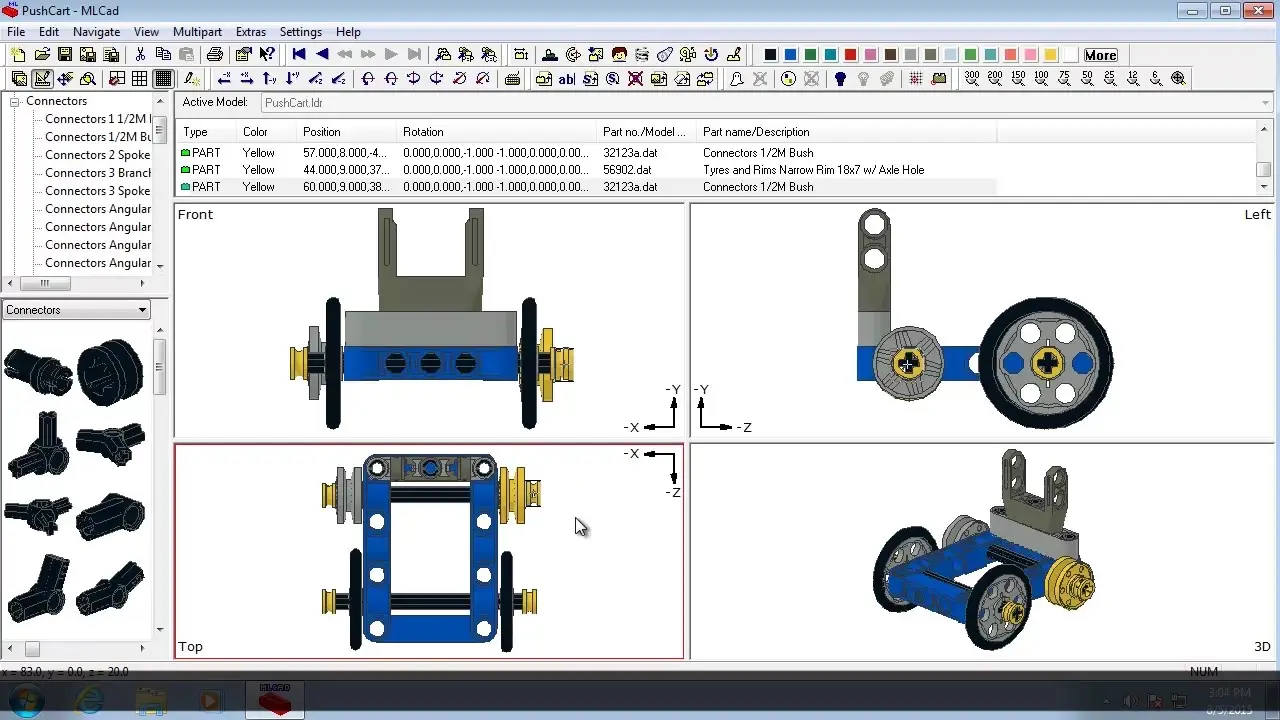Open the Settings menu

click(301, 32)
